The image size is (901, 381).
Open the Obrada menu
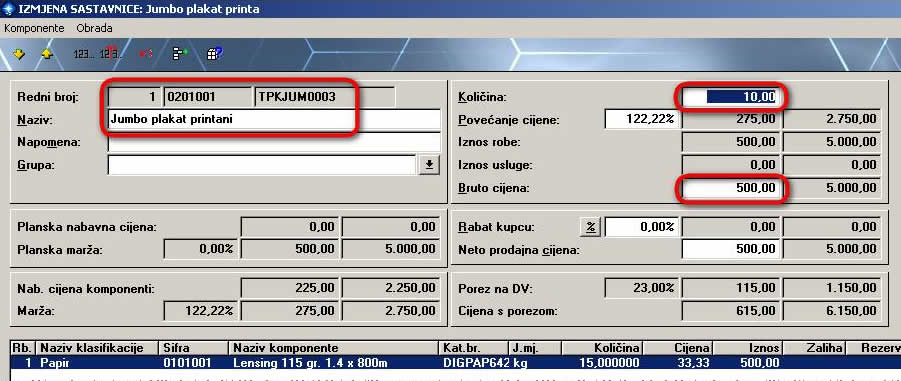94,28
